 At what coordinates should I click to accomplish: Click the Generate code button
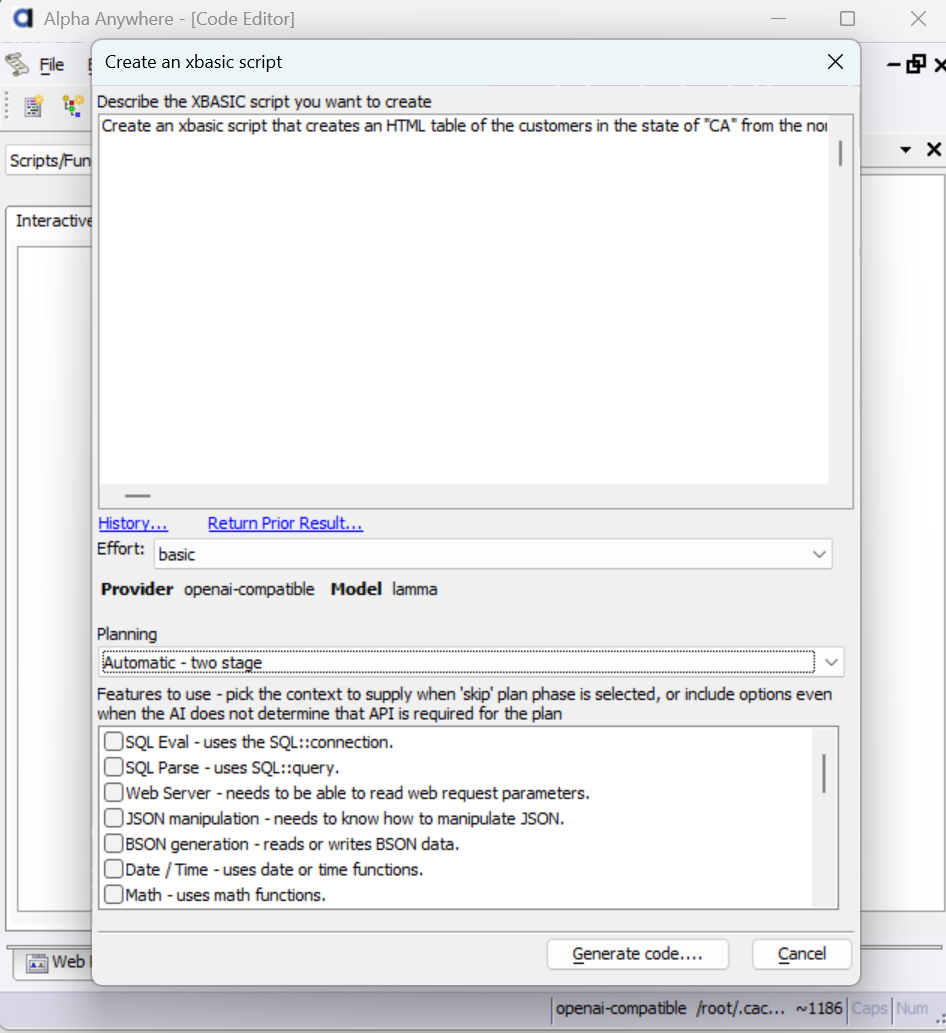pyautogui.click(x=638, y=954)
